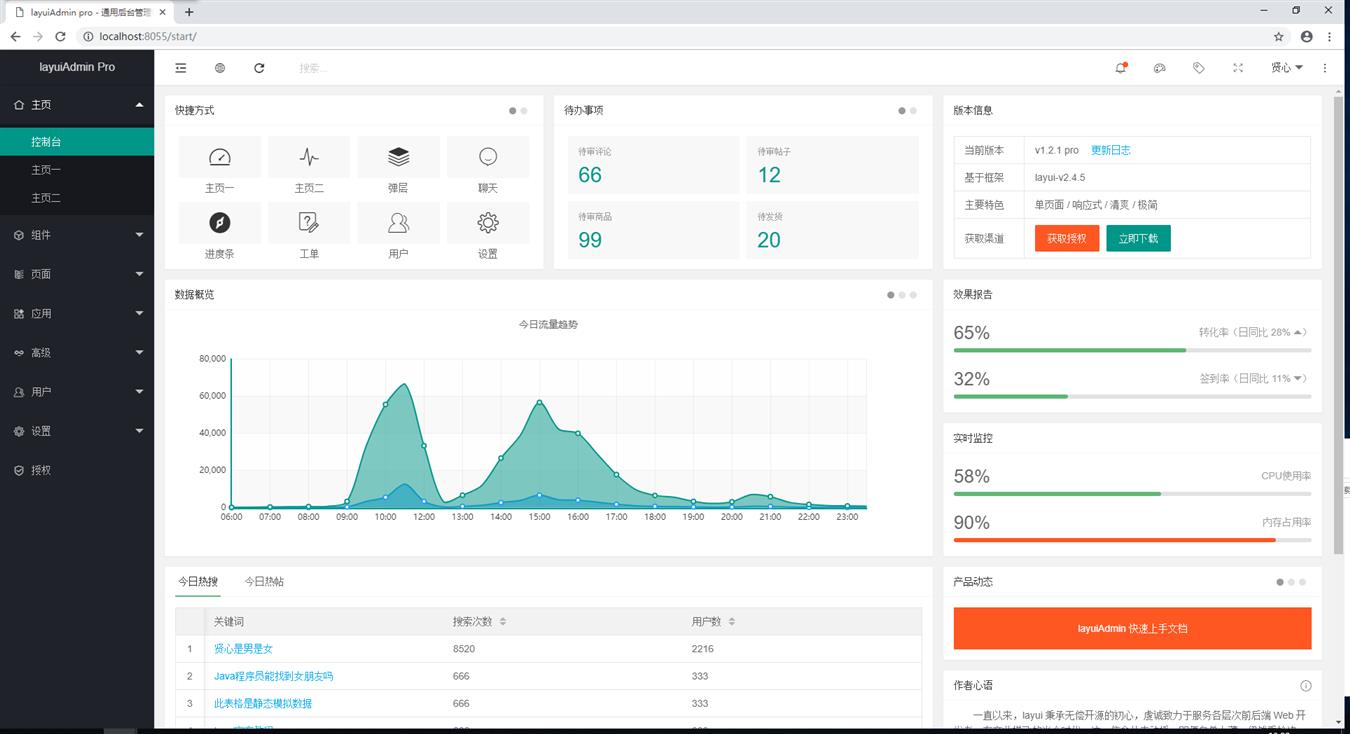The width and height of the screenshot is (1350, 734).
Task: Click the browser address bar
Action: click(670, 36)
